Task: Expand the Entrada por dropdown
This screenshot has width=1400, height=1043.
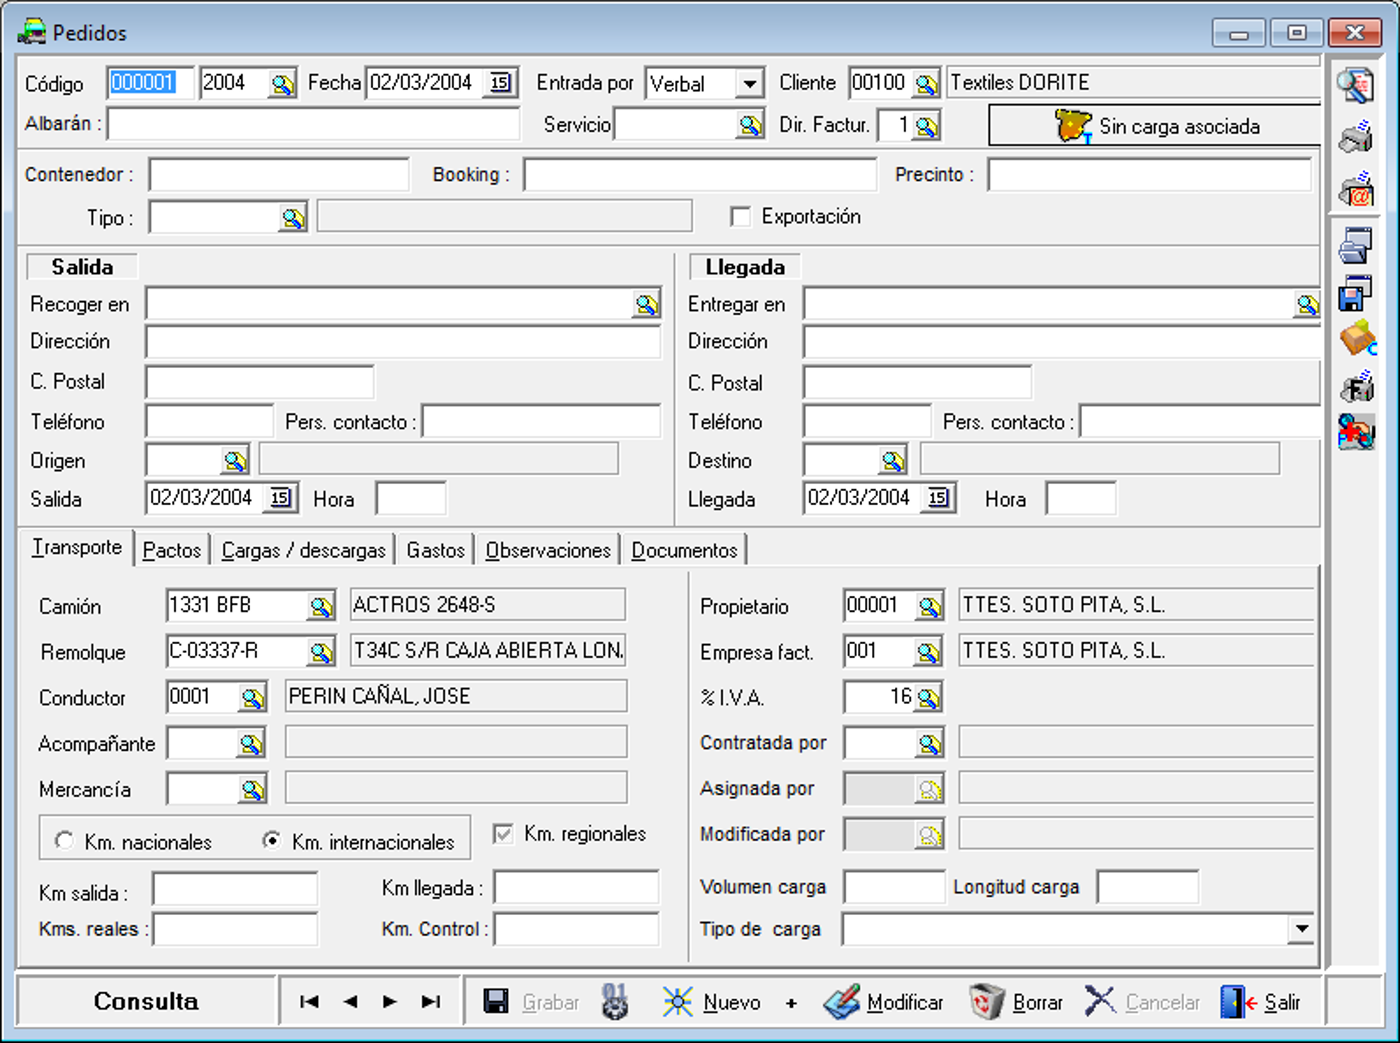Action: (749, 84)
